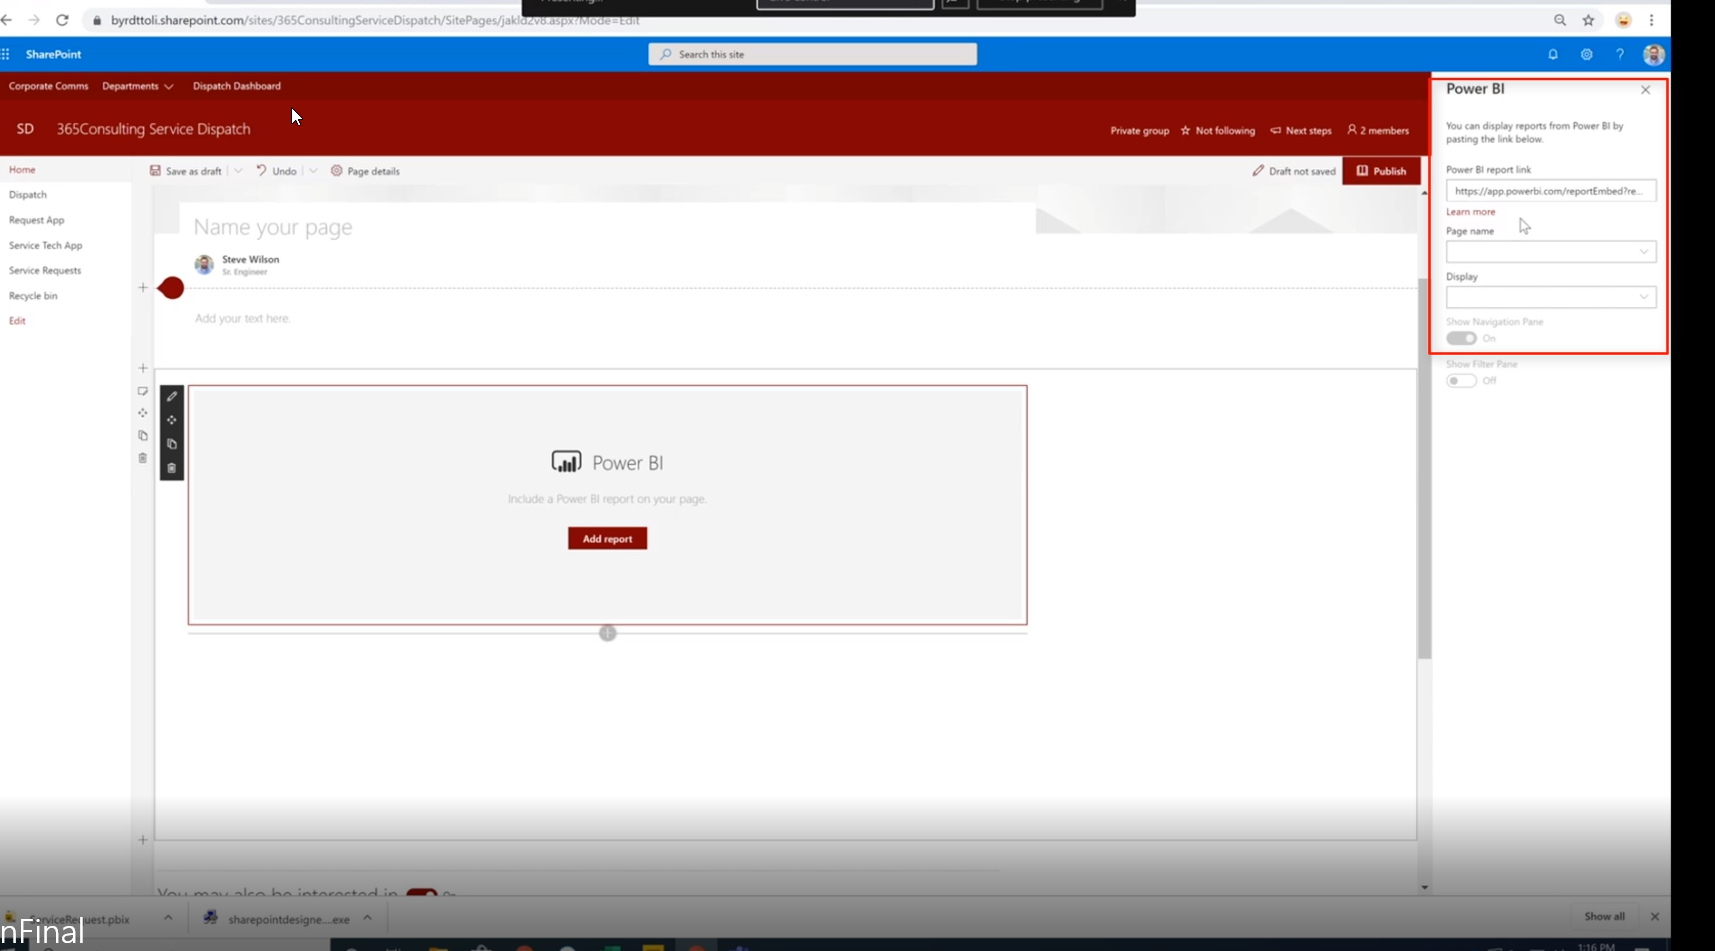Viewport: 1715px width, 951px height.
Task: Click the SharePoint logo text in the suite bar
Action: tap(53, 54)
